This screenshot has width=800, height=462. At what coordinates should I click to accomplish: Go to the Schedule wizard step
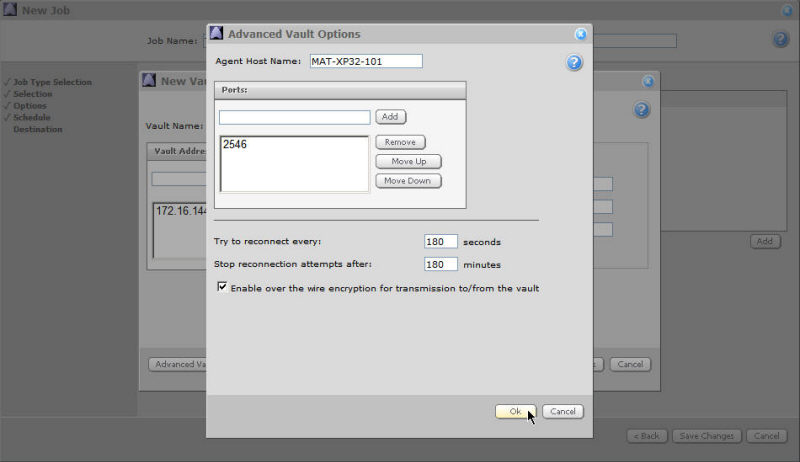click(33, 117)
